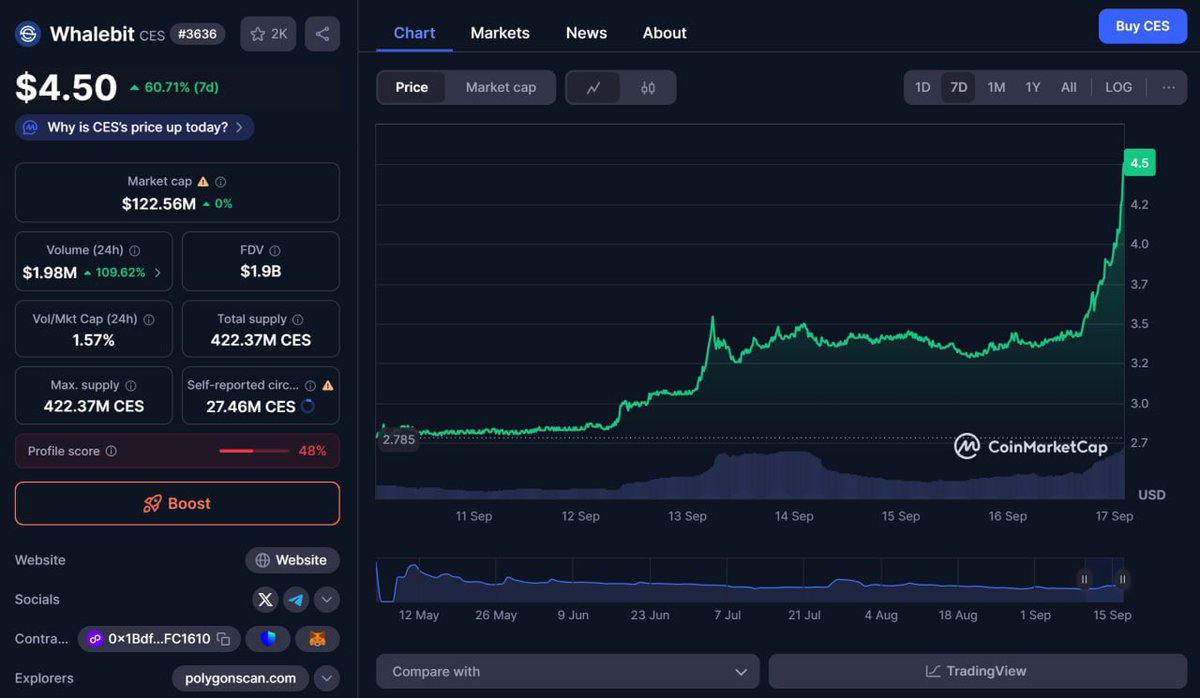This screenshot has width=1200, height=698.
Task: Open the Website link button
Action: (292, 560)
